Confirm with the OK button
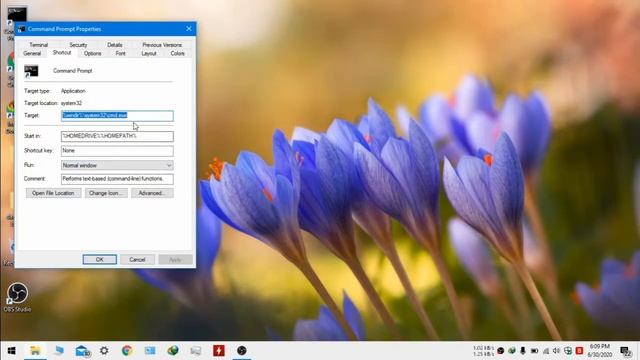 coord(100,260)
